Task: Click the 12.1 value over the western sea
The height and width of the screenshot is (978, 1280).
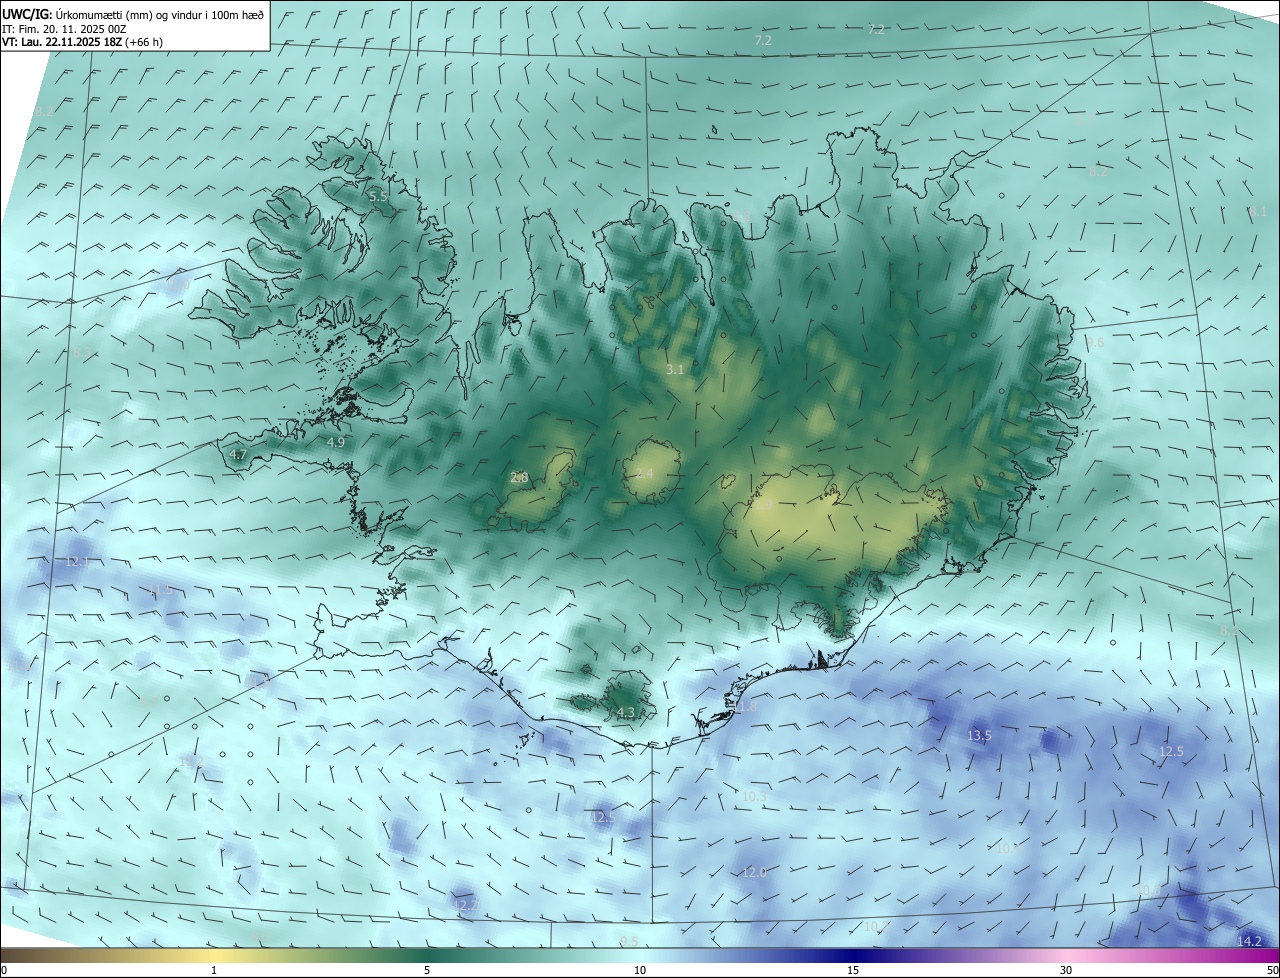Action: click(77, 562)
